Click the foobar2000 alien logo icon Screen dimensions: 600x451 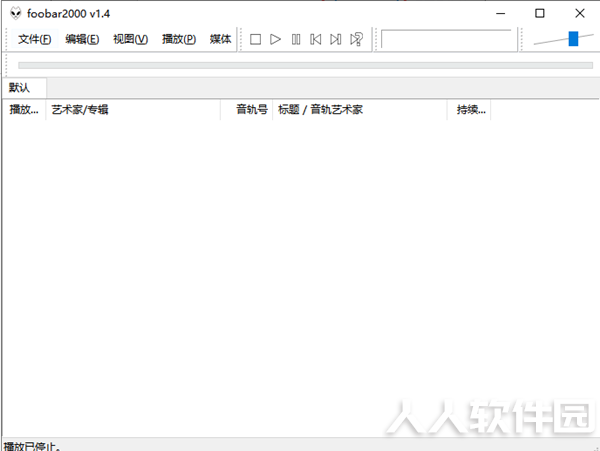point(15,13)
